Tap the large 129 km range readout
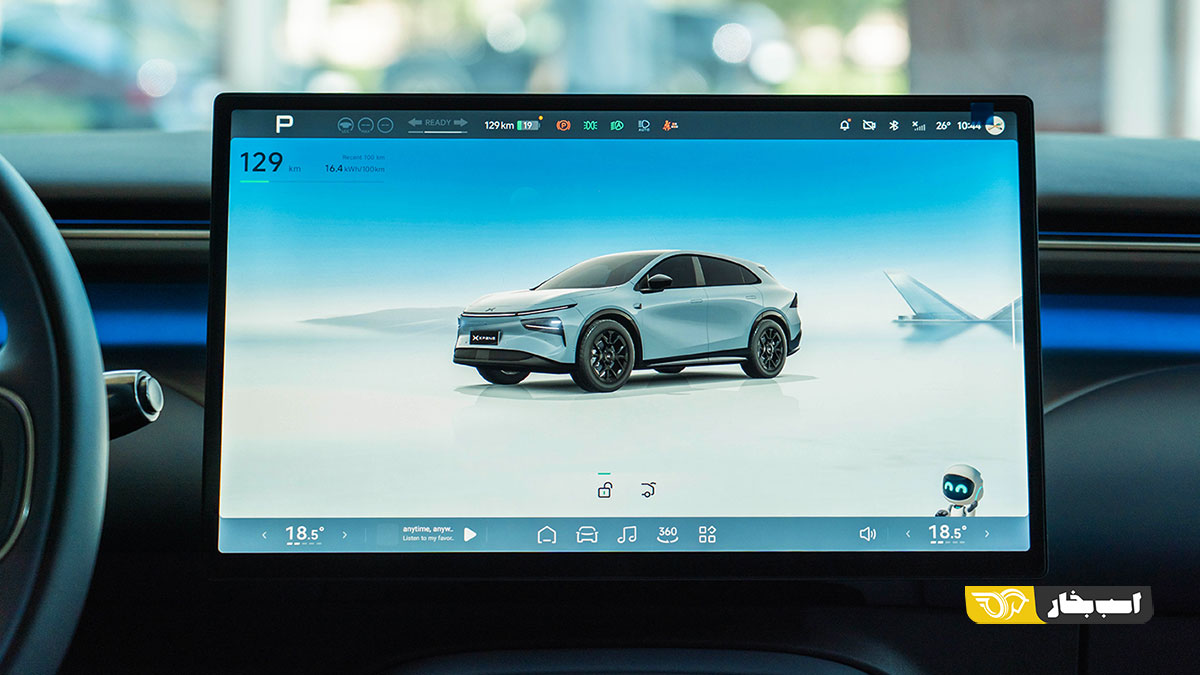The width and height of the screenshot is (1200, 675). (270, 163)
